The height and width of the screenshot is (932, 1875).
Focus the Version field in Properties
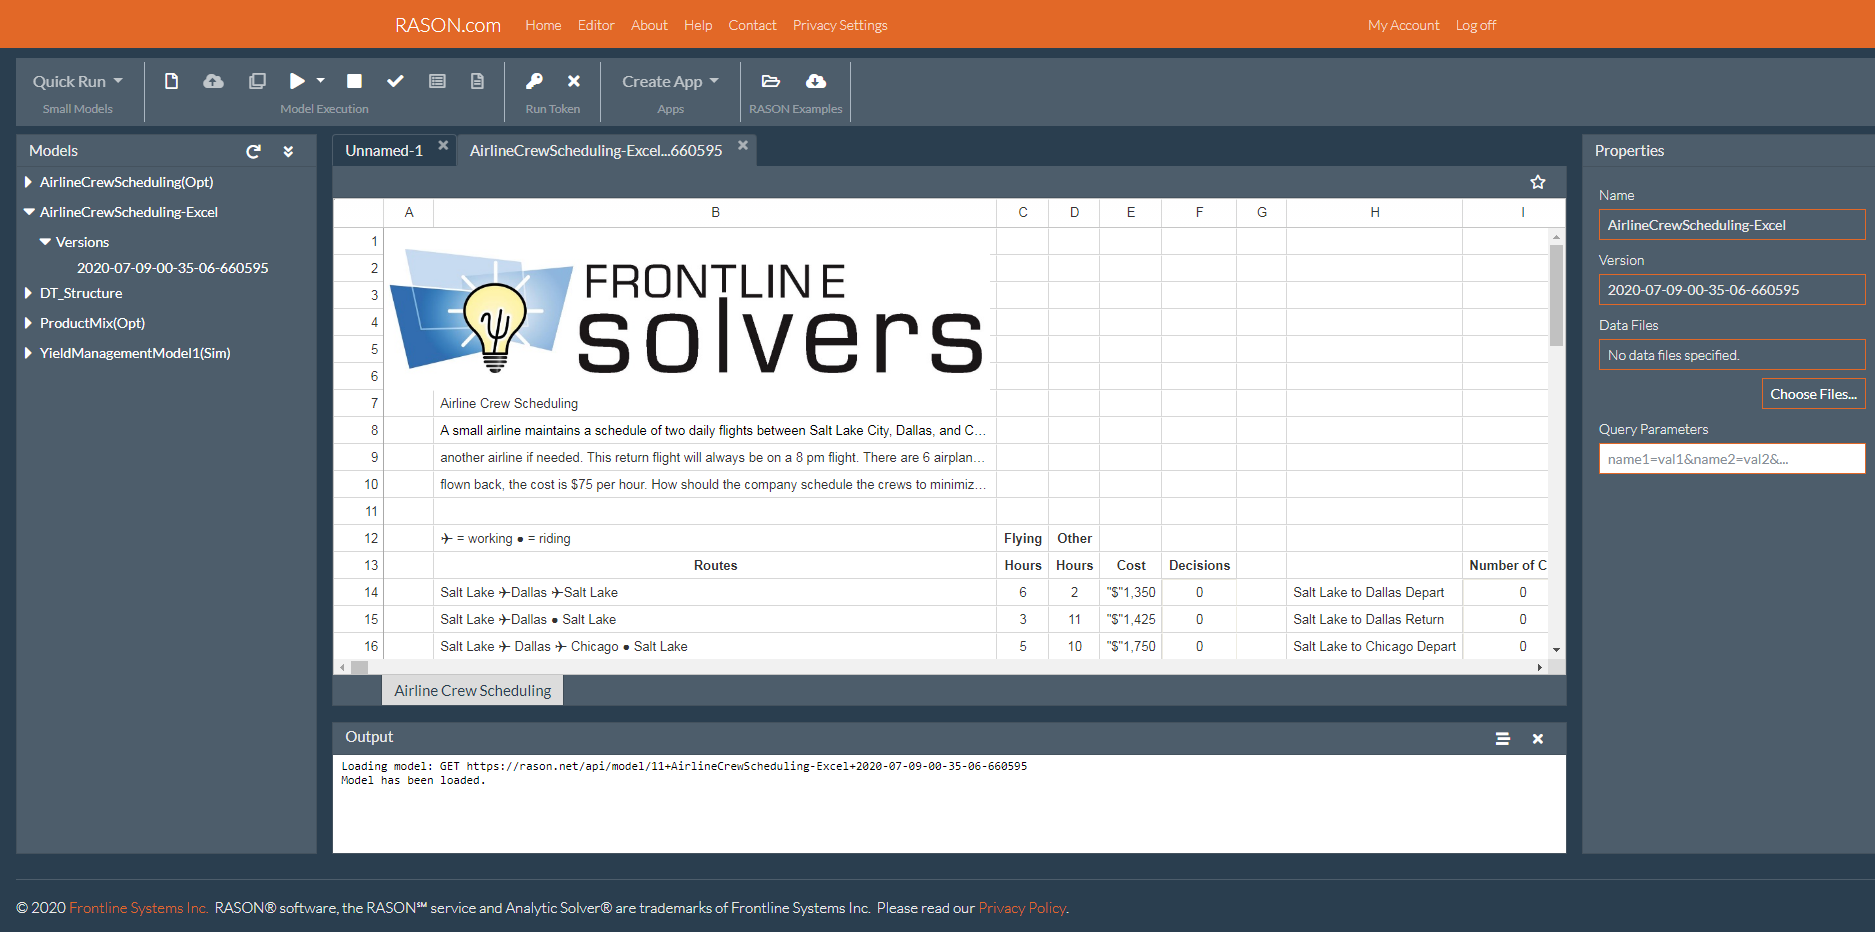(x=1732, y=290)
